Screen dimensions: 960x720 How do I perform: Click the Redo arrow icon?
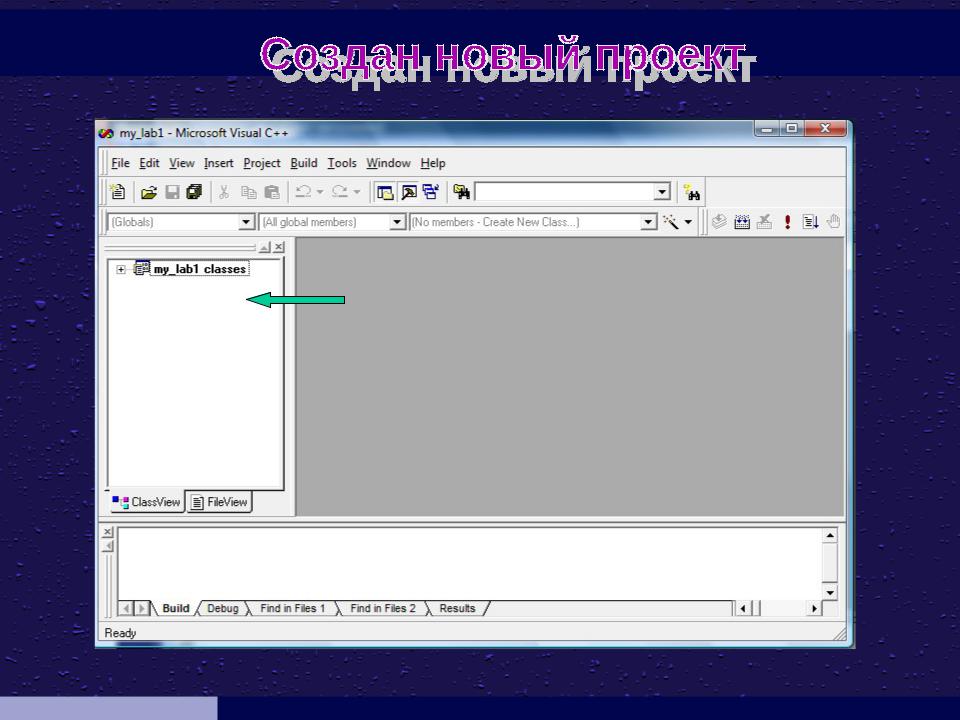pyautogui.click(x=340, y=192)
